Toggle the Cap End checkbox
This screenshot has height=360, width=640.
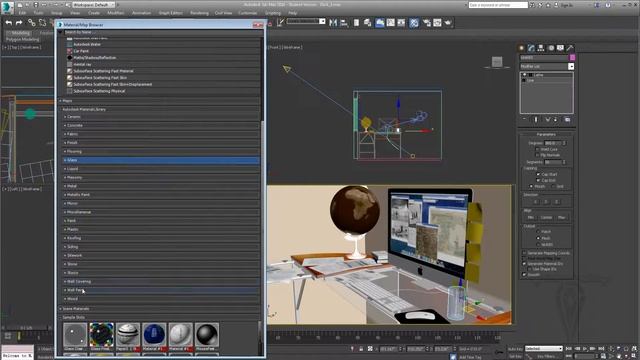(538, 180)
